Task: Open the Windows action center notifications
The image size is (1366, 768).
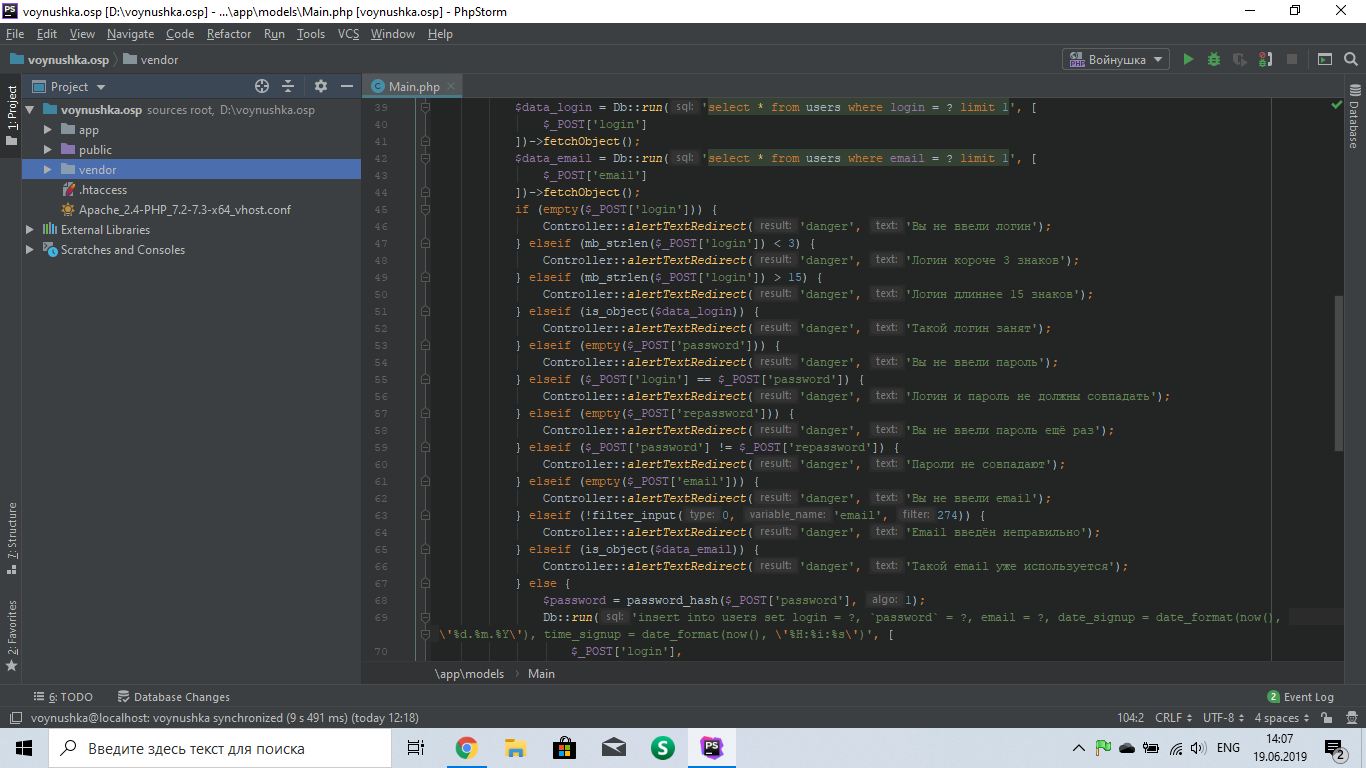Action: [1335, 748]
